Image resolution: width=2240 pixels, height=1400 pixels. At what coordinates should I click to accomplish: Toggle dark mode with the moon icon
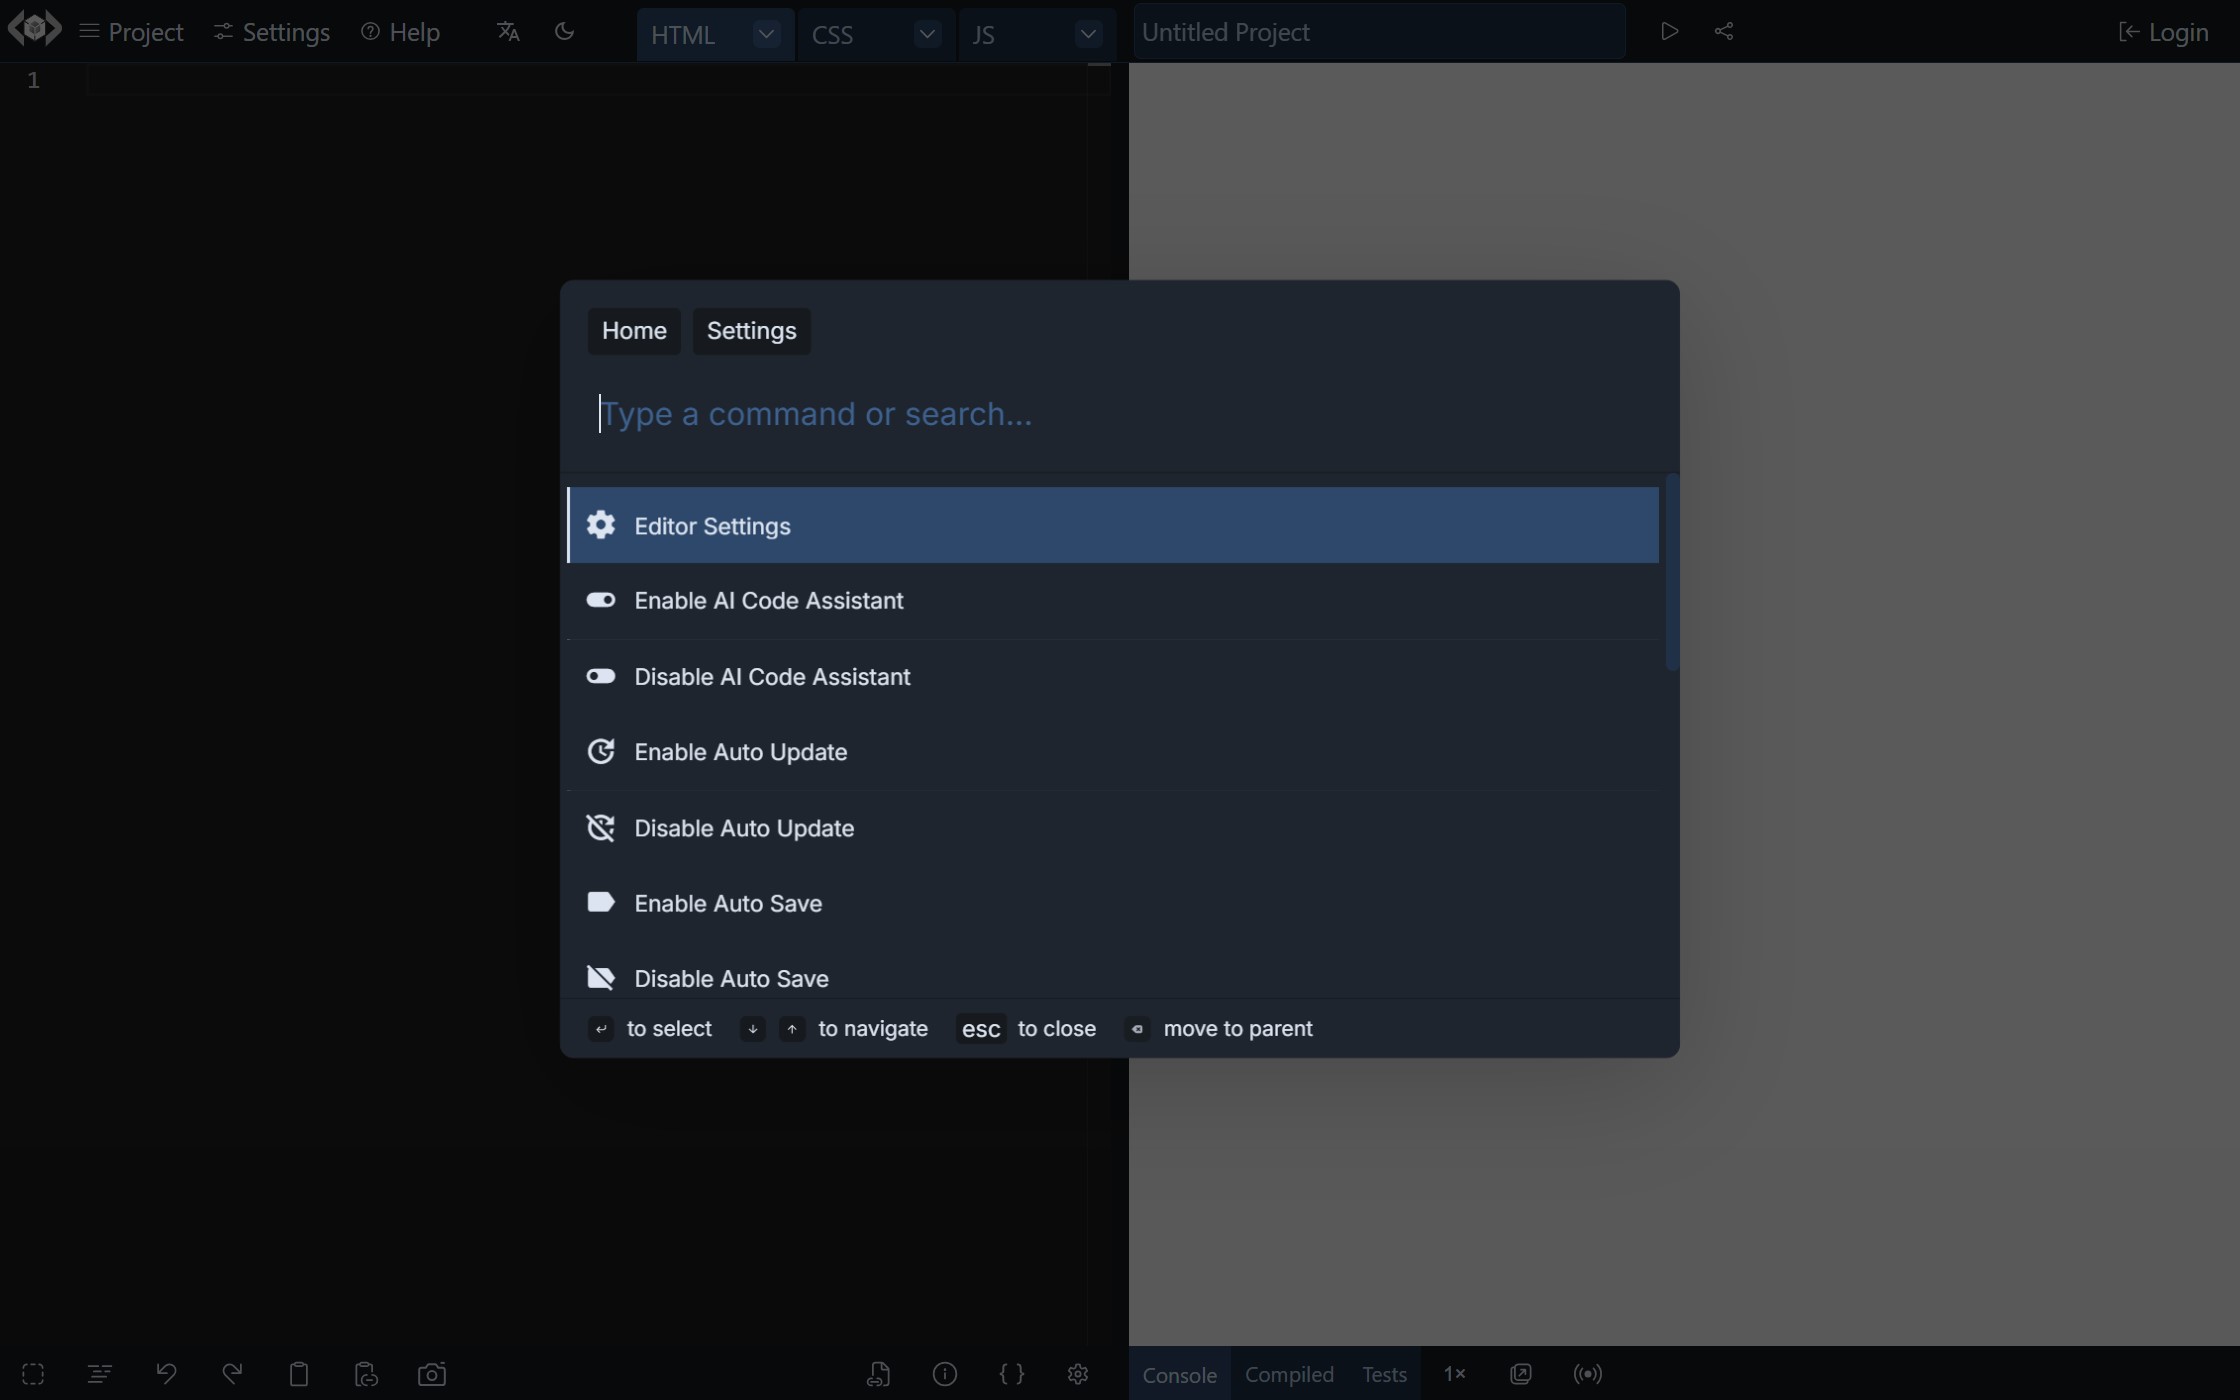564,31
